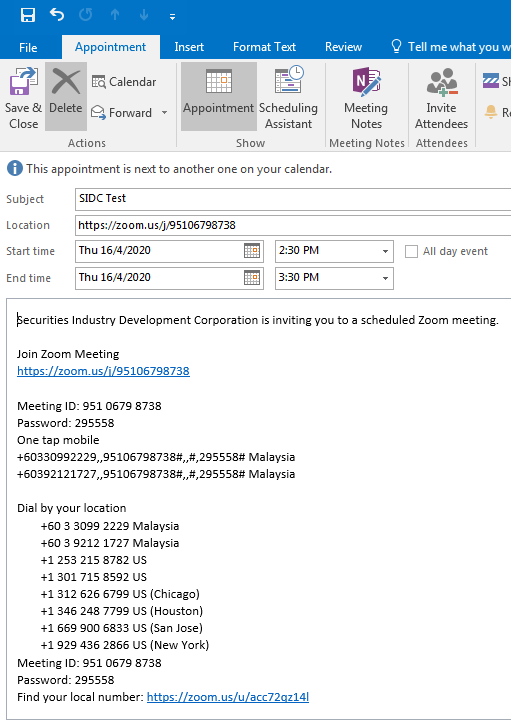Open the zoom.us/j/95106798738 link in body
This screenshot has width=512, height=727.
[x=103, y=371]
